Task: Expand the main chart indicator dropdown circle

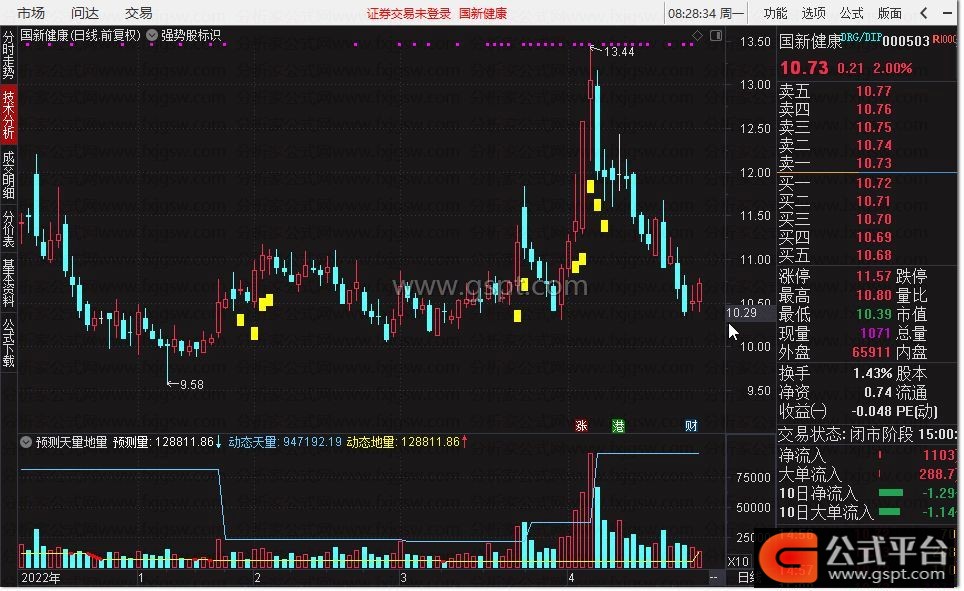Action: [152, 36]
